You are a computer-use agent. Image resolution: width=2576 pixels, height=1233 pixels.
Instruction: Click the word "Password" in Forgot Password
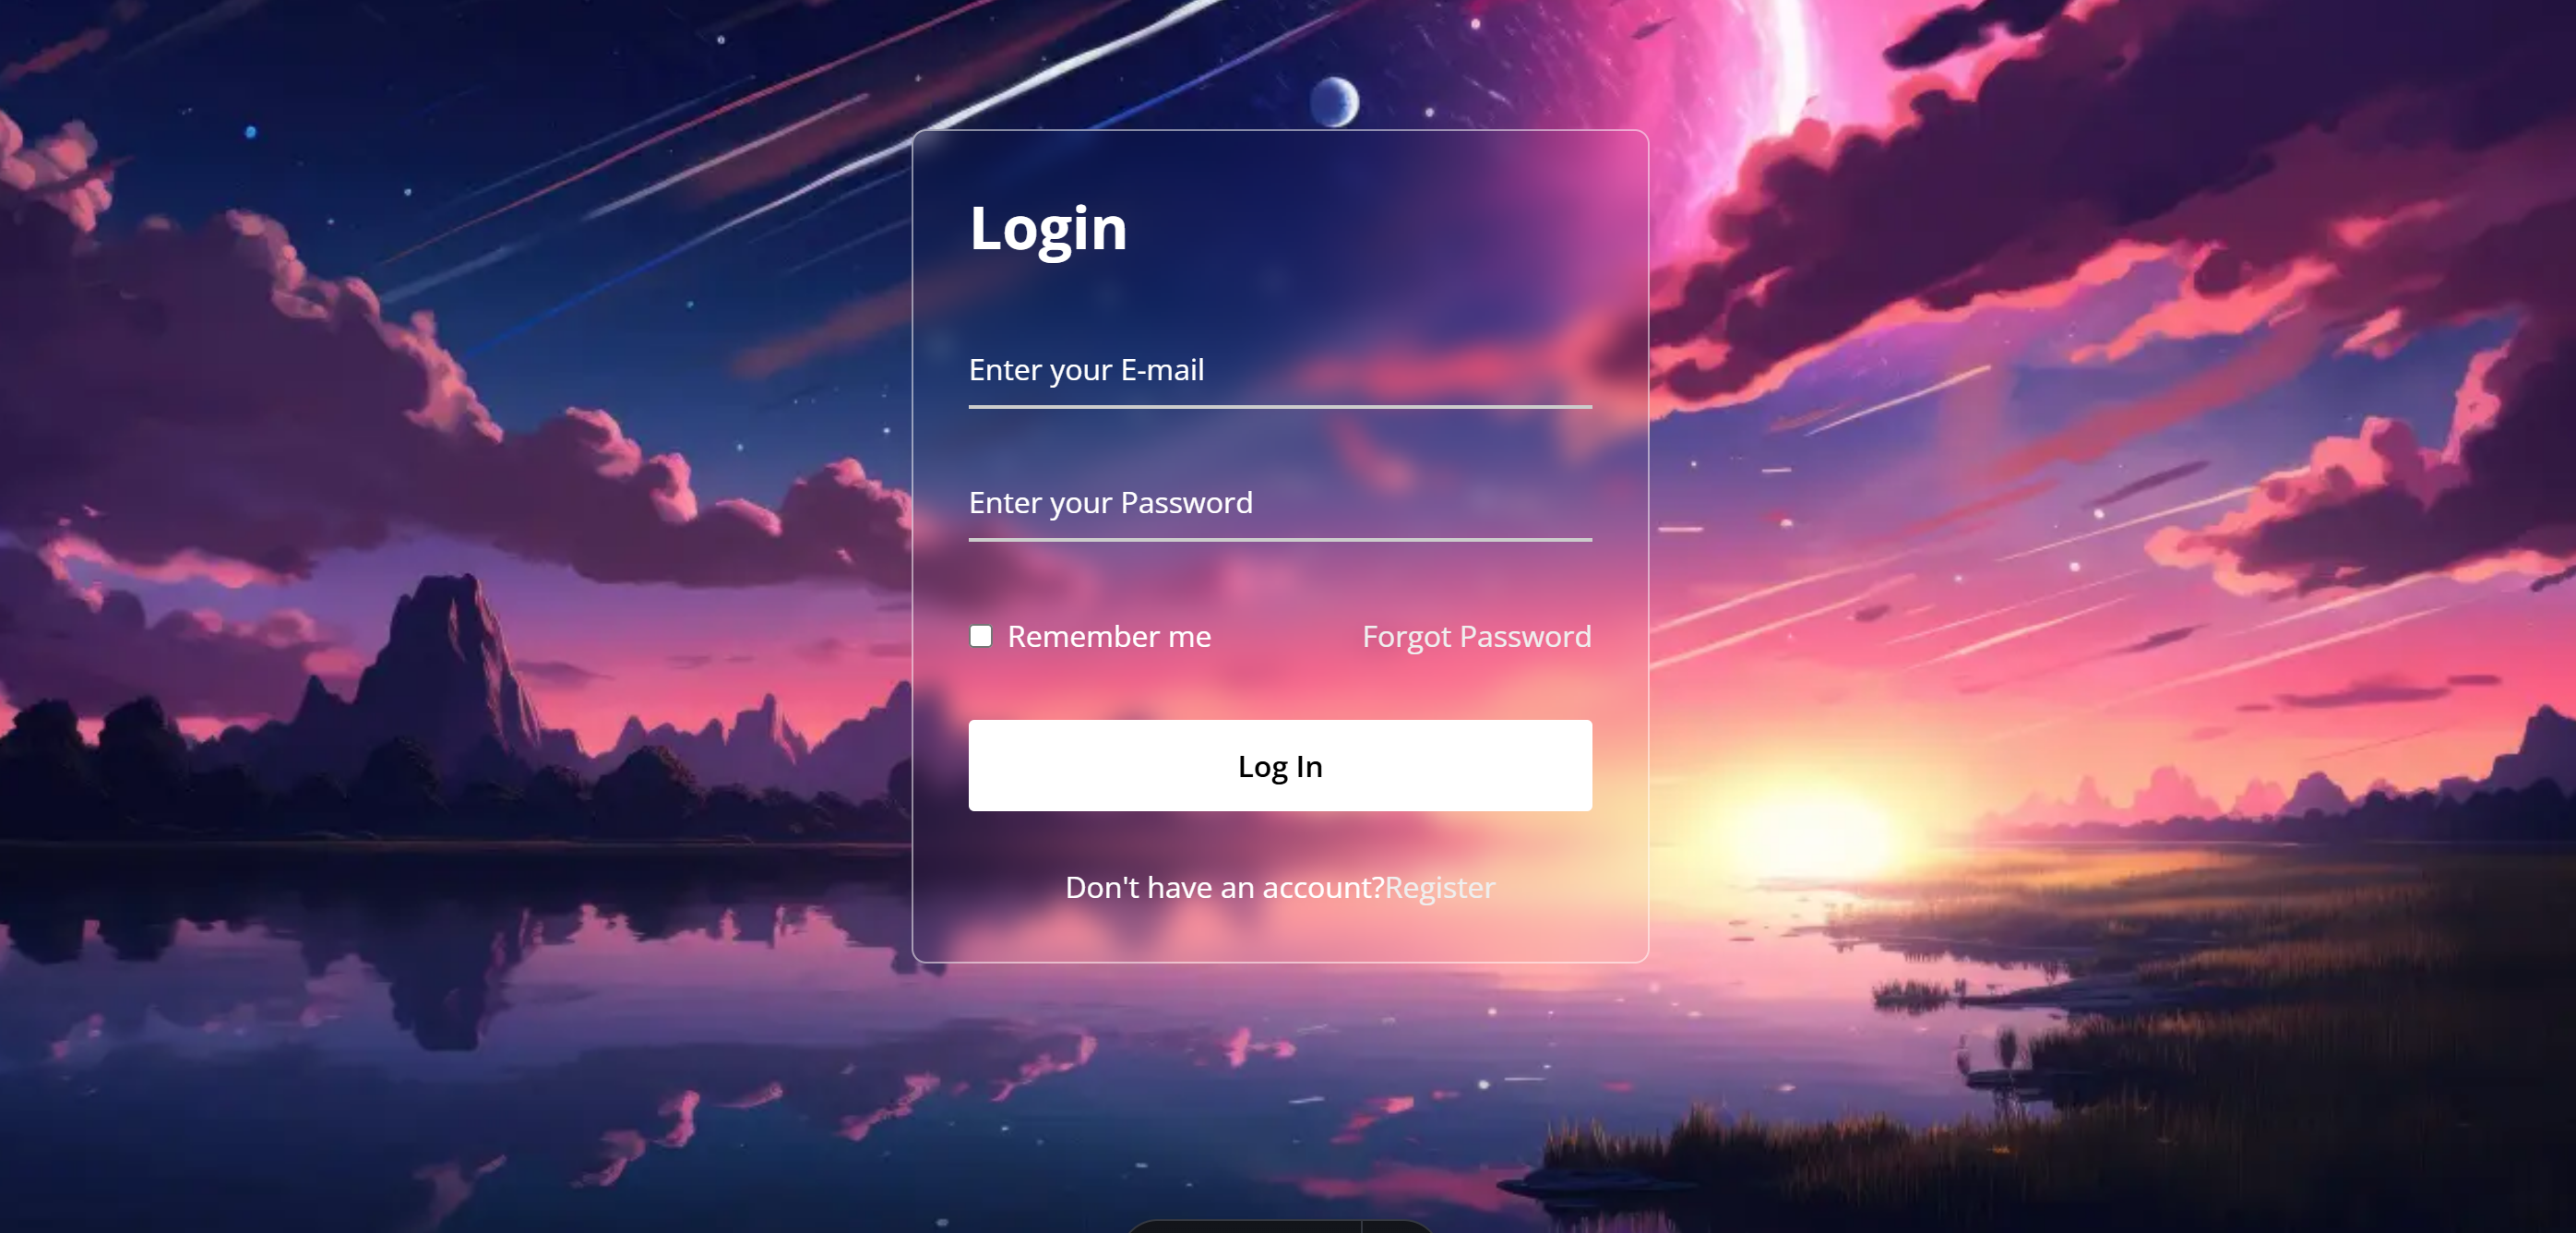1525,636
